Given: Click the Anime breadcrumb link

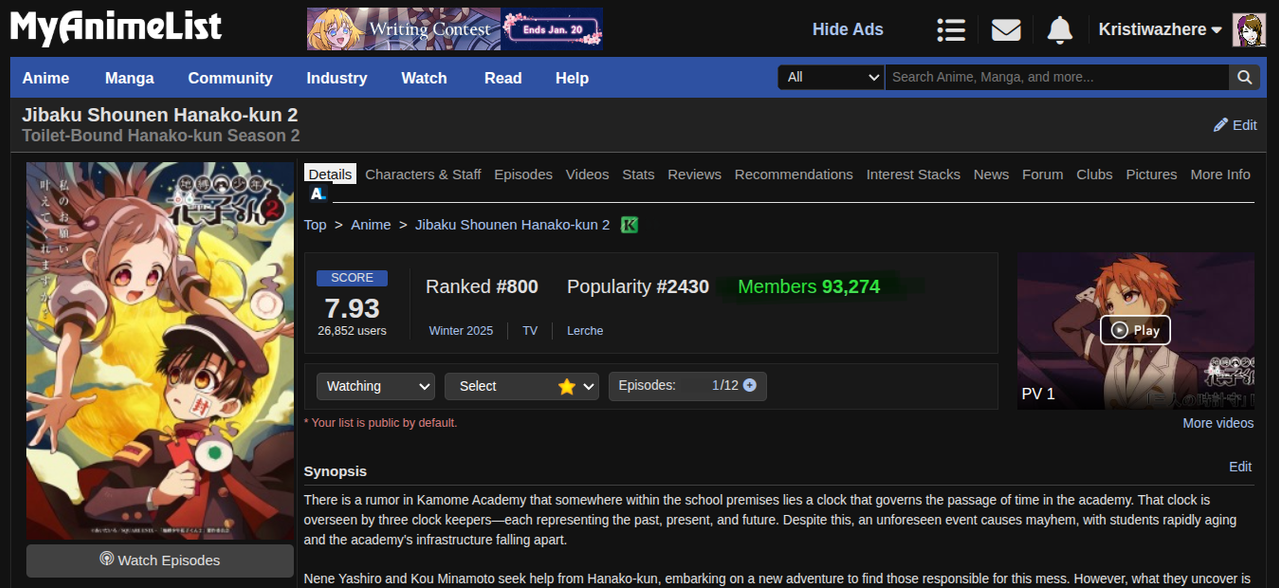Looking at the screenshot, I should point(371,225).
